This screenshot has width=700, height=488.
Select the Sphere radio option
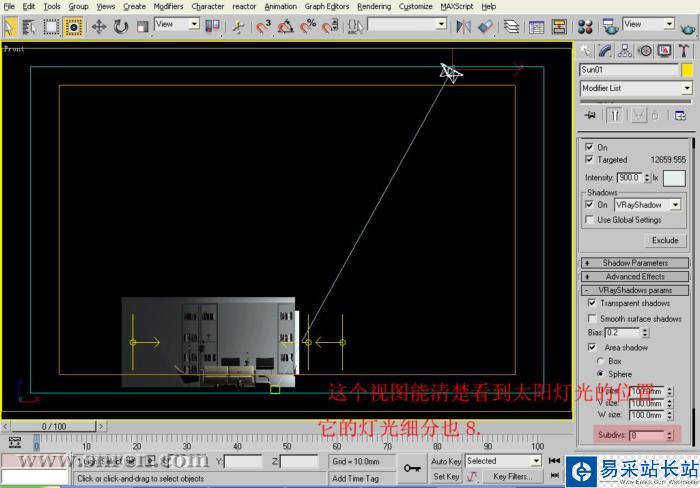[600, 374]
